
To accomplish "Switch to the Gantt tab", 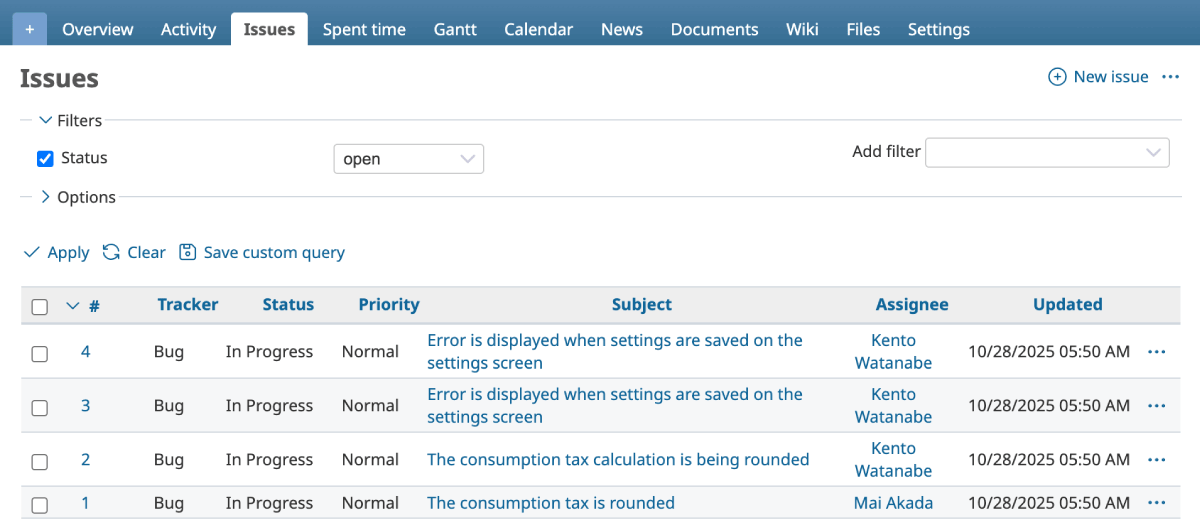I will coord(455,29).
